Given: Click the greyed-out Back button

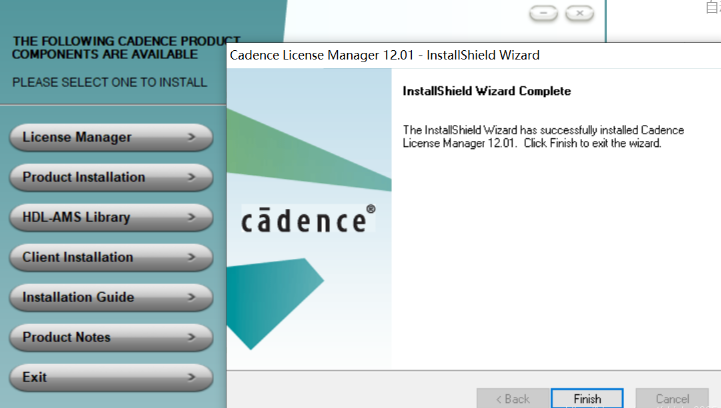Looking at the screenshot, I should [511, 398].
